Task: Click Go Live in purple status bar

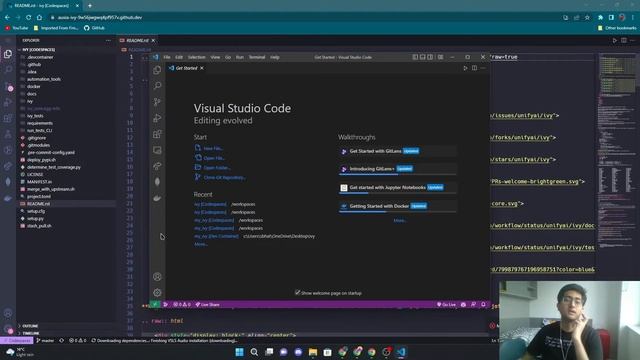Action: tap(446, 304)
